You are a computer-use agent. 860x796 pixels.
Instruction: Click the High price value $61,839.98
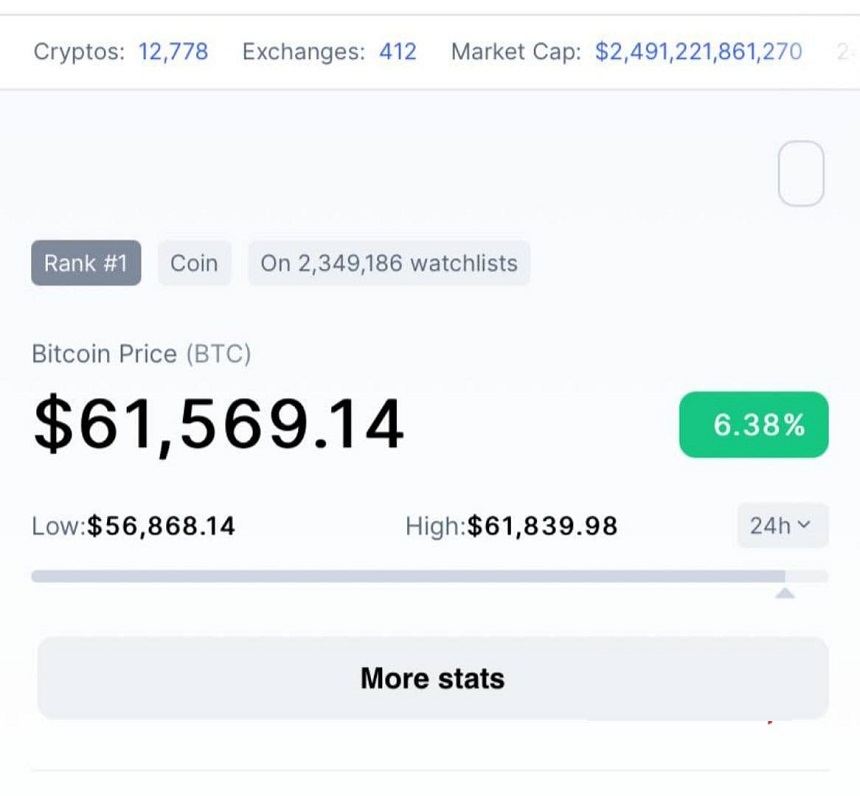[x=542, y=526]
